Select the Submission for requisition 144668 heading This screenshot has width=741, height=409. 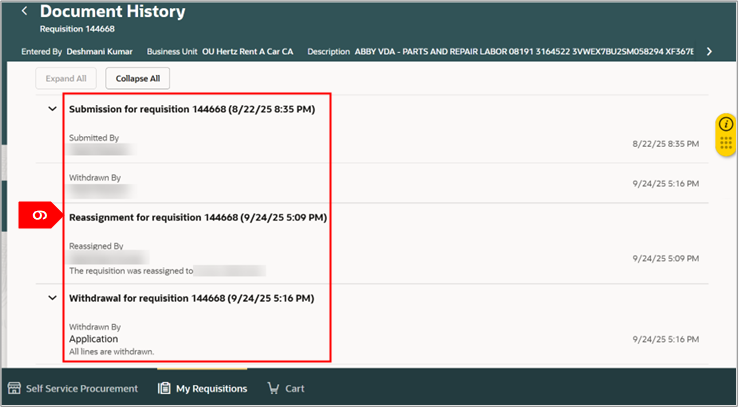point(192,110)
